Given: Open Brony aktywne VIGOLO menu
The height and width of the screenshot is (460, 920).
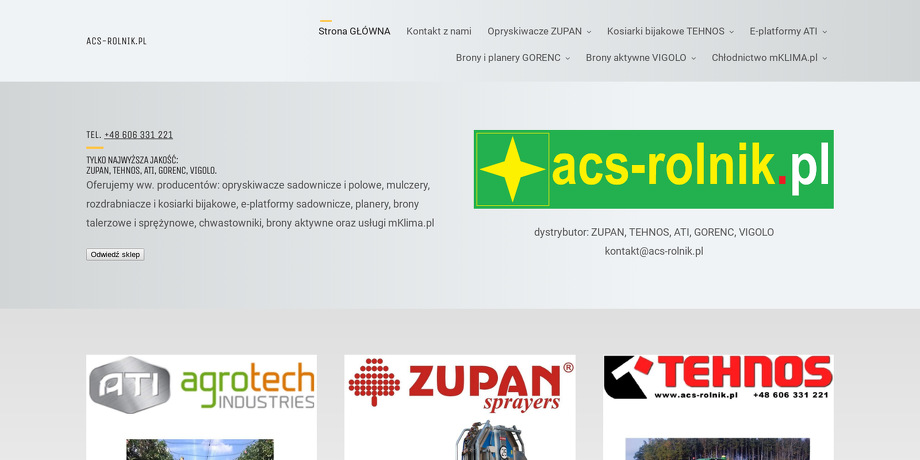Looking at the screenshot, I should [x=636, y=58].
